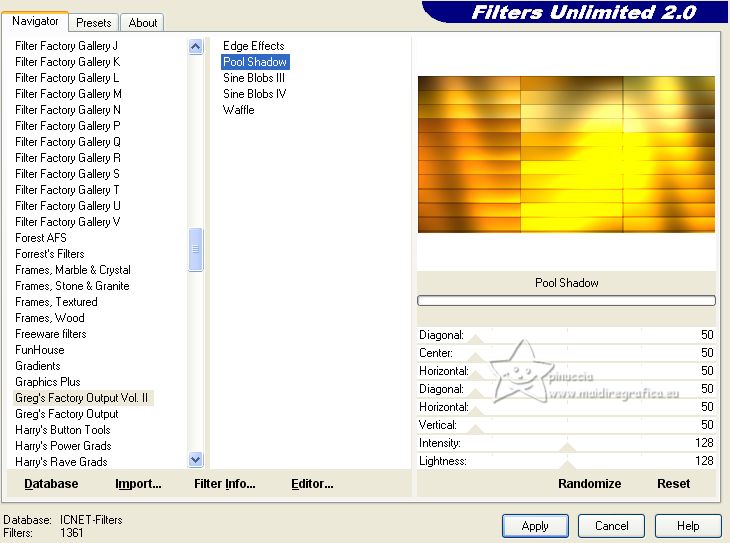Open the Database menu button
The image size is (730, 543).
[x=51, y=484]
